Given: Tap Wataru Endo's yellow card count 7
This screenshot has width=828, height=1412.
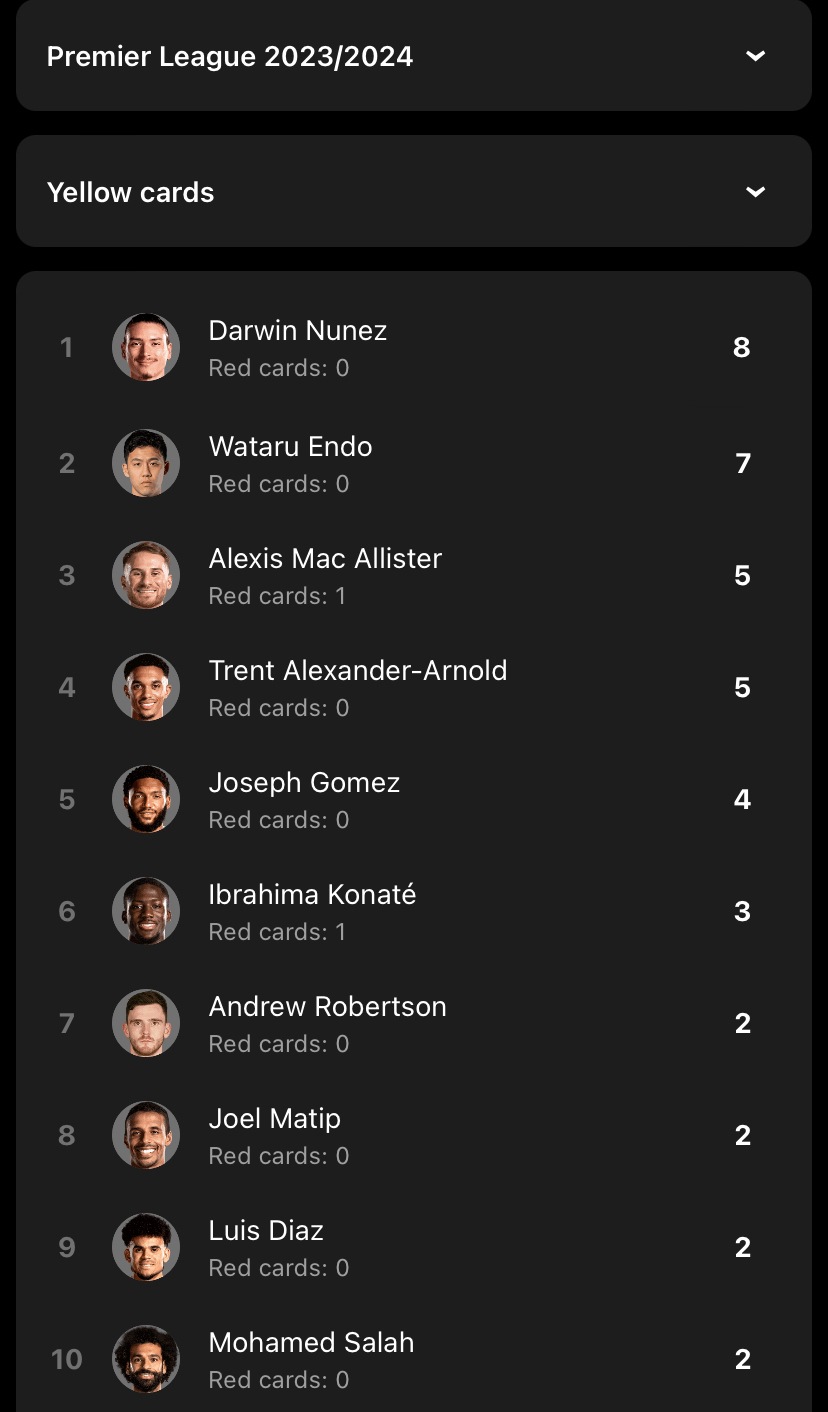Looking at the screenshot, I should pyautogui.click(x=742, y=463).
